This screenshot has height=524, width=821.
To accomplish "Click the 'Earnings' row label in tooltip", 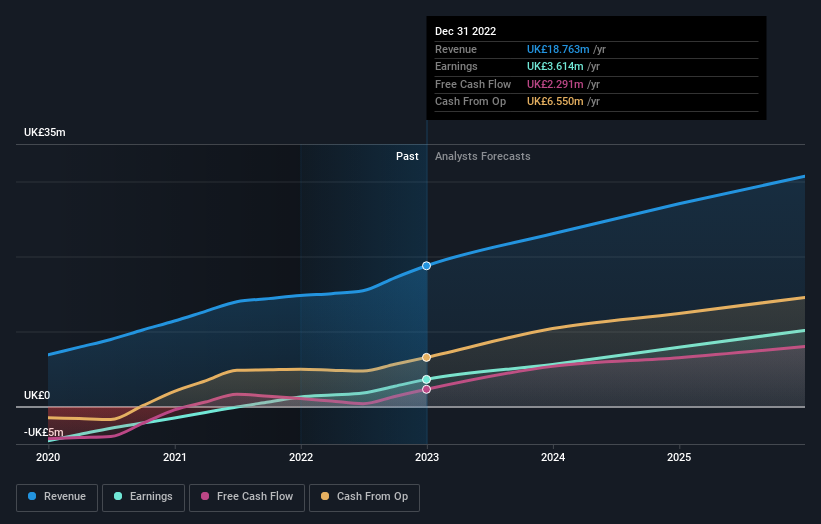I will click(x=456, y=66).
